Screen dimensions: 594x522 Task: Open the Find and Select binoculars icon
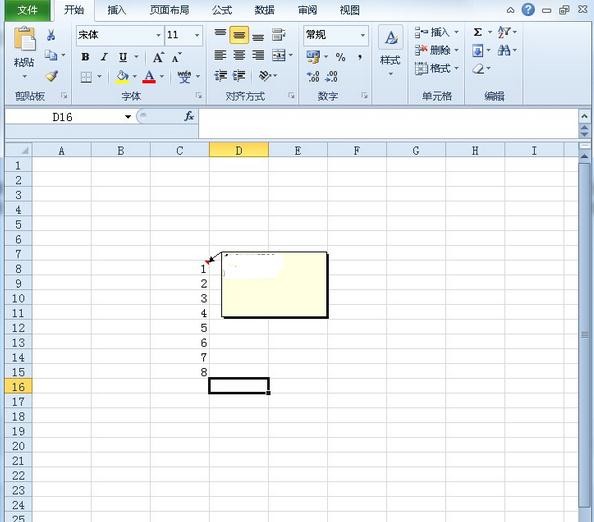pos(504,50)
